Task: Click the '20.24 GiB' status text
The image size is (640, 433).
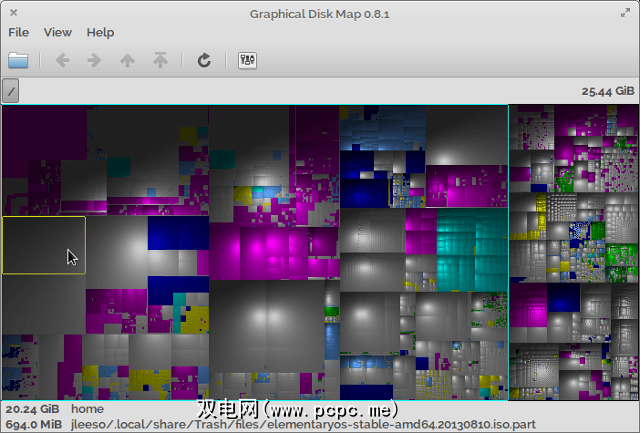Action: [x=32, y=409]
